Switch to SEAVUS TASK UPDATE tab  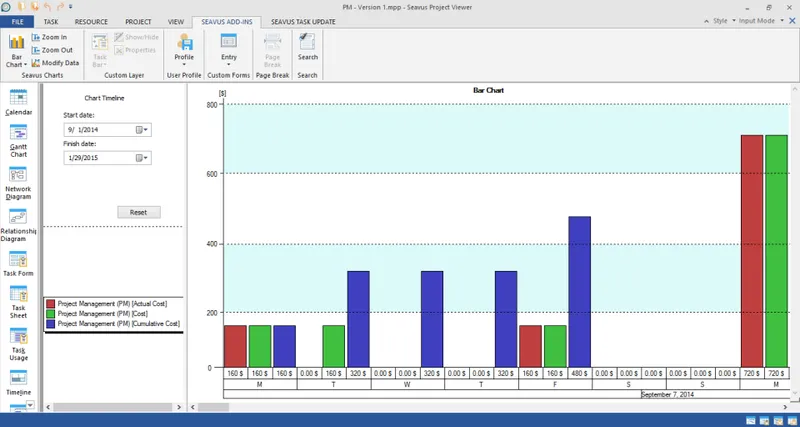pos(303,22)
